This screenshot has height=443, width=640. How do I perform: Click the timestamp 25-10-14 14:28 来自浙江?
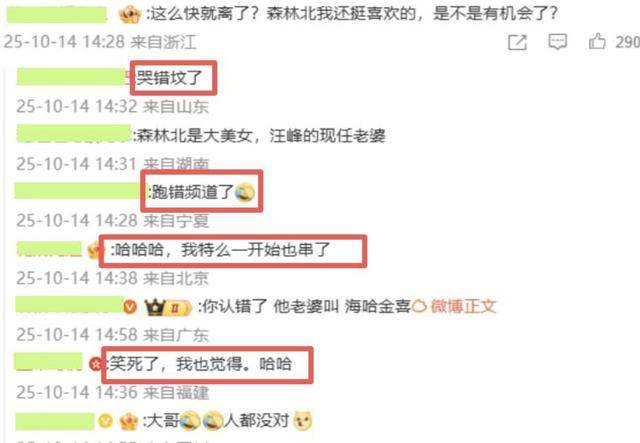point(100,42)
